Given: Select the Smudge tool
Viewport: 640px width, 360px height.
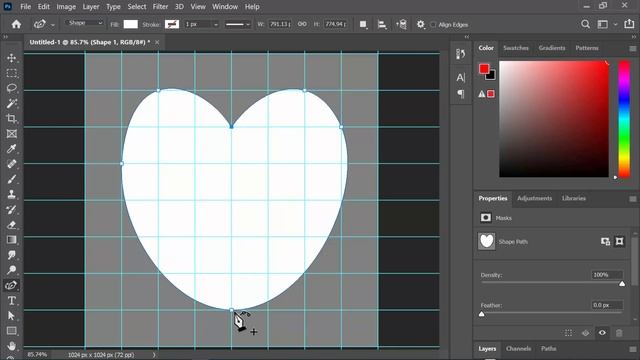Looking at the screenshot, I should pyautogui.click(x=11, y=255).
